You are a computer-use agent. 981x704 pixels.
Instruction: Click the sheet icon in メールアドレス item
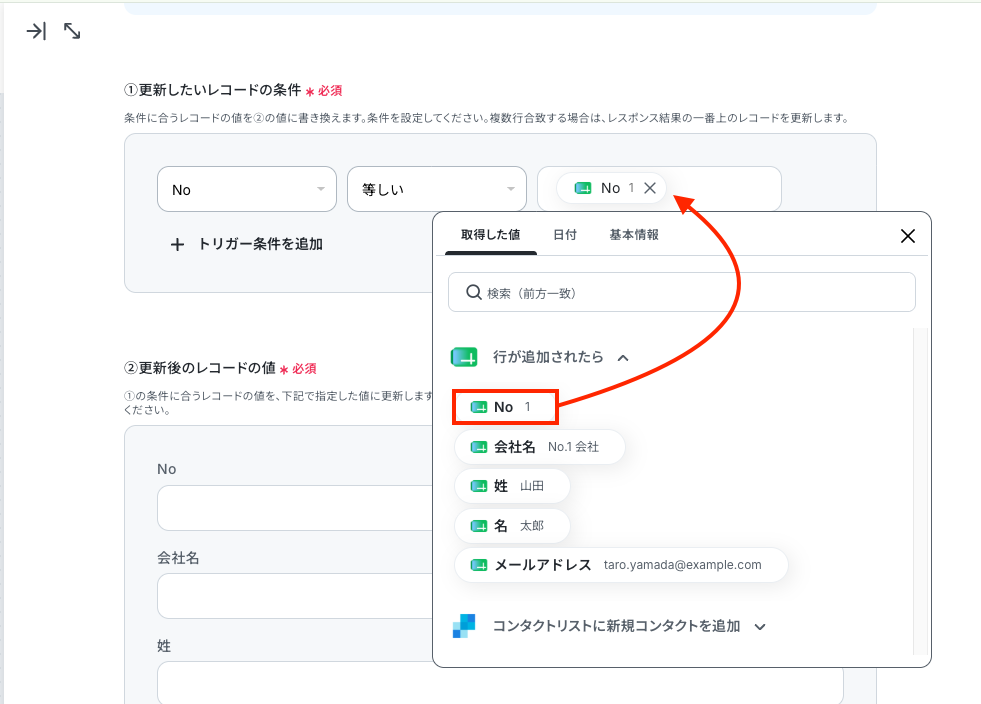coord(479,565)
